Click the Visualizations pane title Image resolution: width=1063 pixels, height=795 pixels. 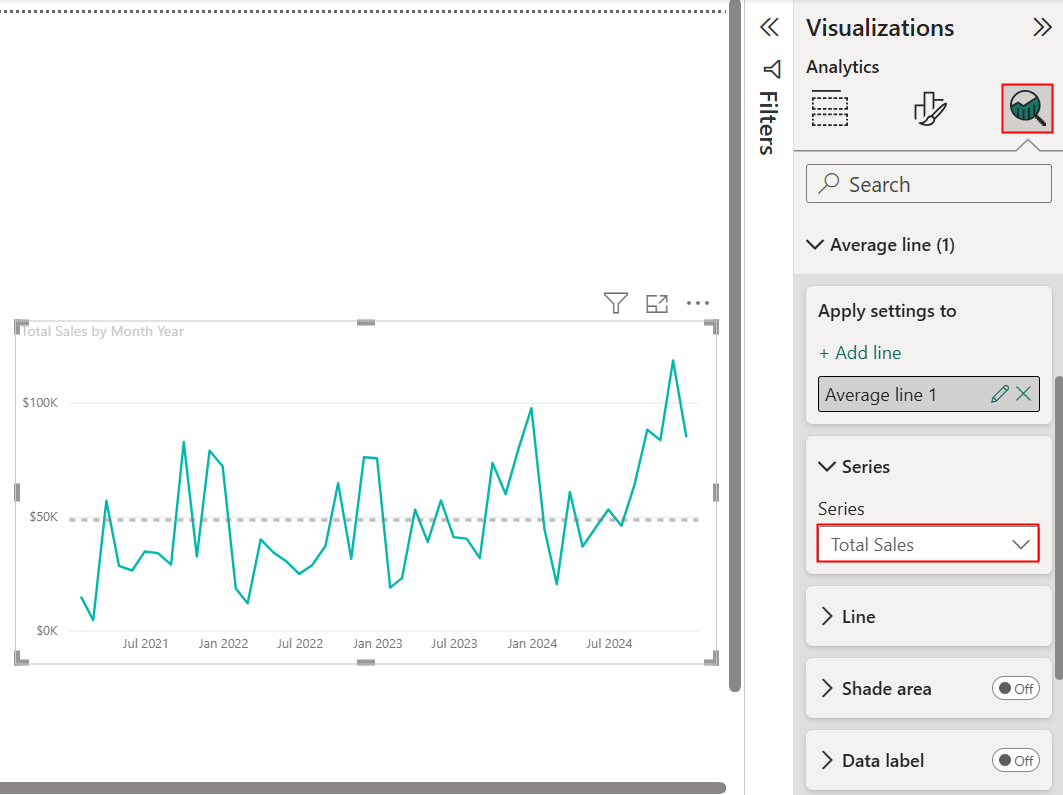click(880, 28)
